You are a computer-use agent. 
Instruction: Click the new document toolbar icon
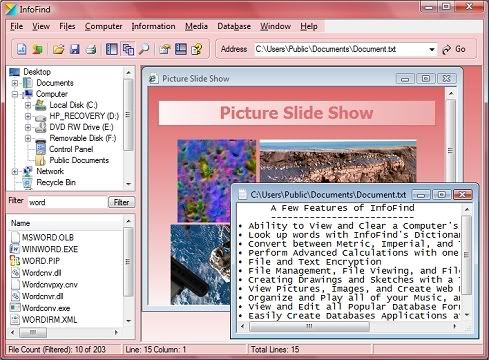coord(22,49)
